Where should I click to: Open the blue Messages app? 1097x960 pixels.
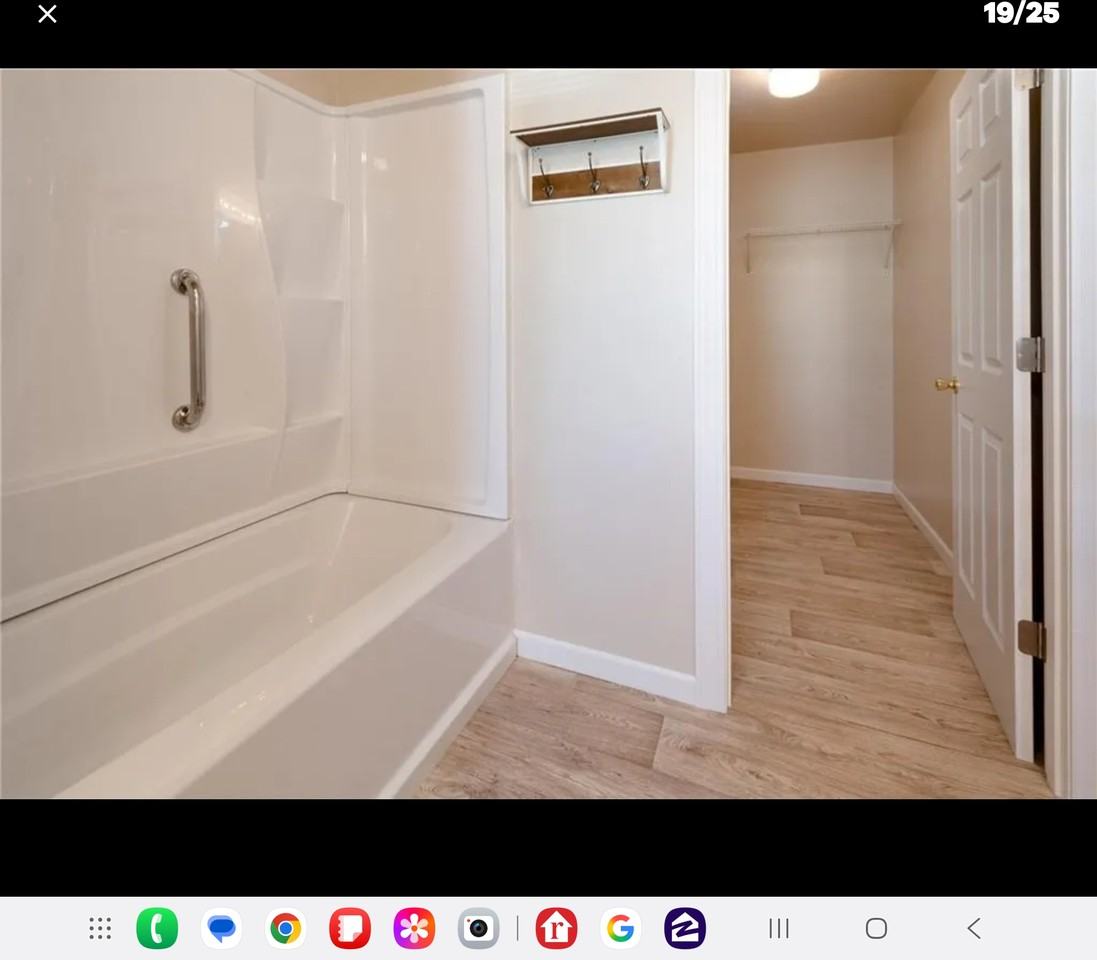point(221,929)
